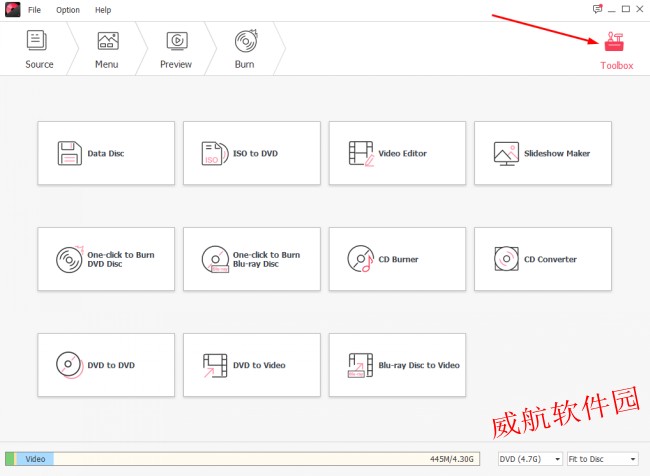This screenshot has width=650, height=476.
Task: Launch the Slideshow Maker icon
Action: click(x=506, y=153)
